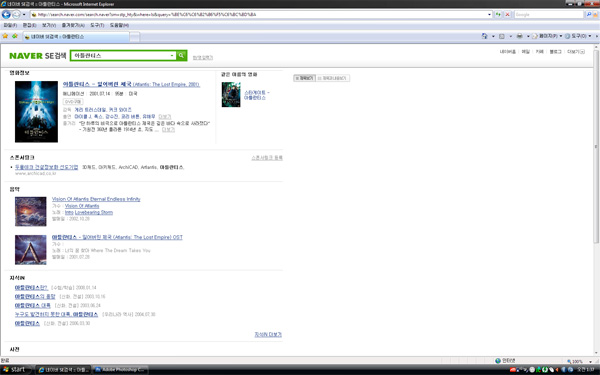Click the Add to Favorites star-plus icon
Viewport: 600px width, 375px height.
15,36
